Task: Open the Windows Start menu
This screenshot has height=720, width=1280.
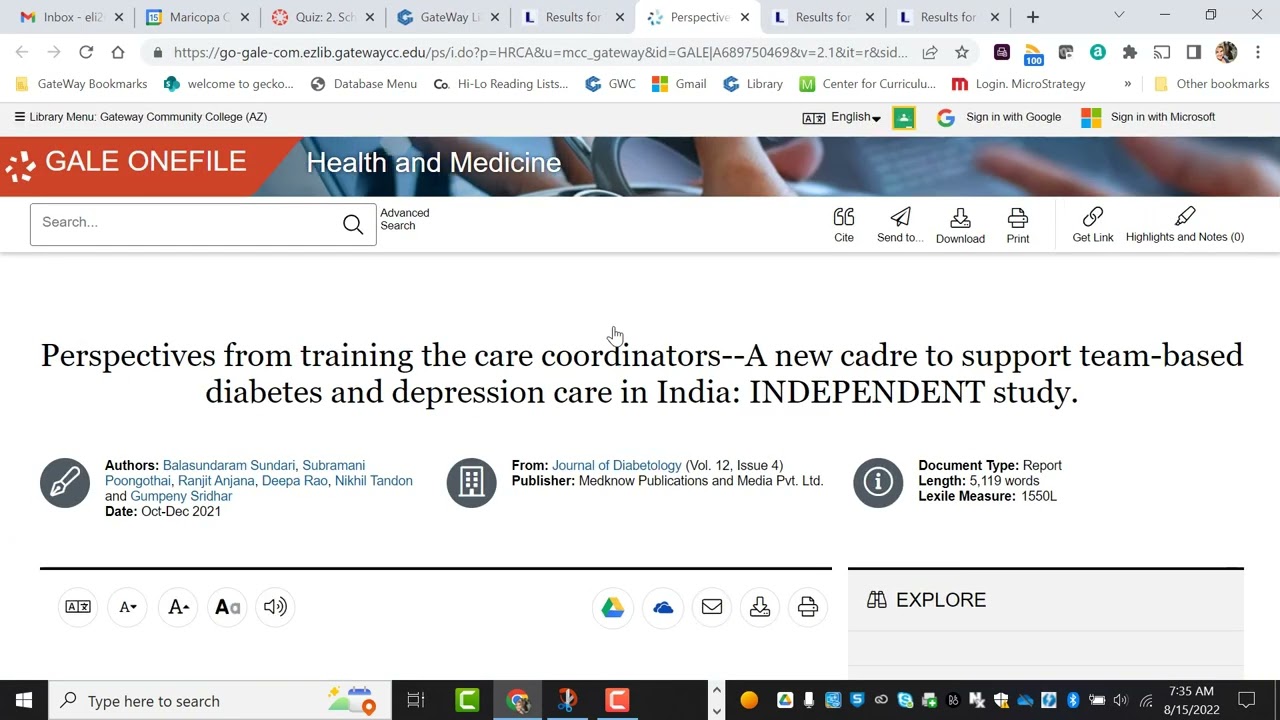Action: (24, 700)
